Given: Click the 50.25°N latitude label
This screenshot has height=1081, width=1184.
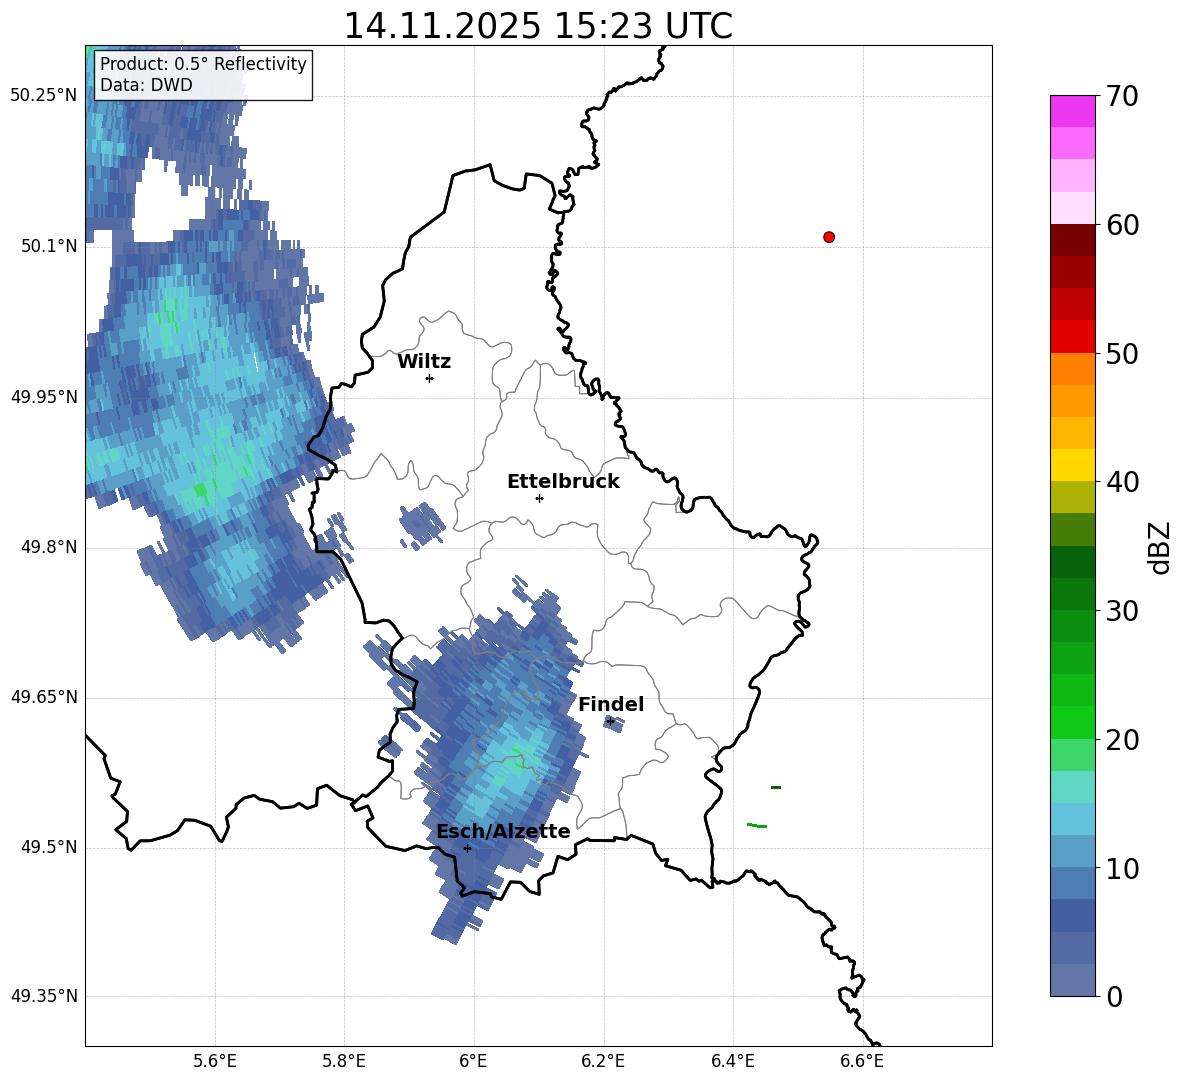Looking at the screenshot, I should tap(44, 96).
